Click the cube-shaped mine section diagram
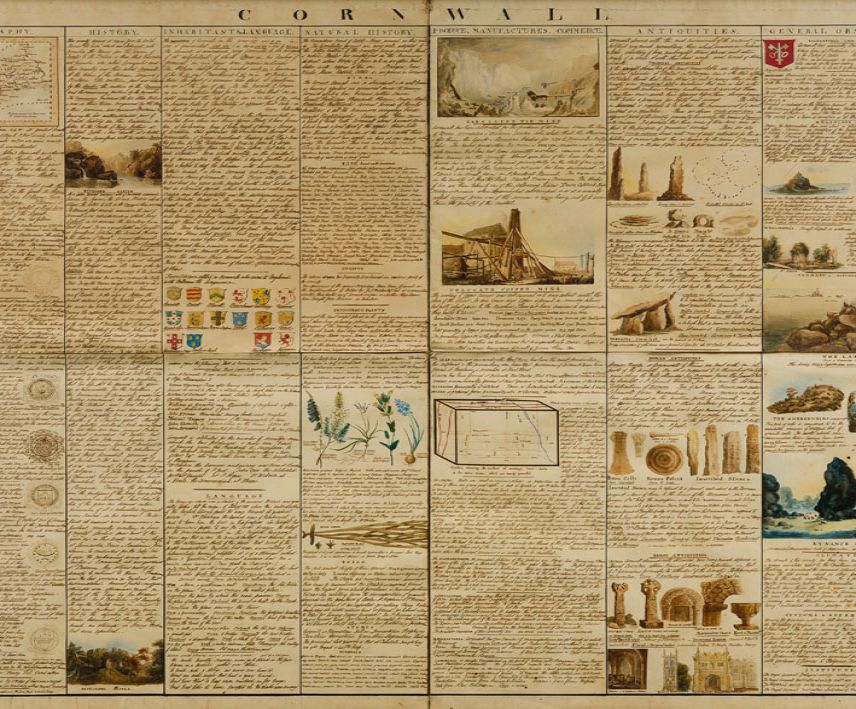The height and width of the screenshot is (709, 856). click(x=495, y=433)
